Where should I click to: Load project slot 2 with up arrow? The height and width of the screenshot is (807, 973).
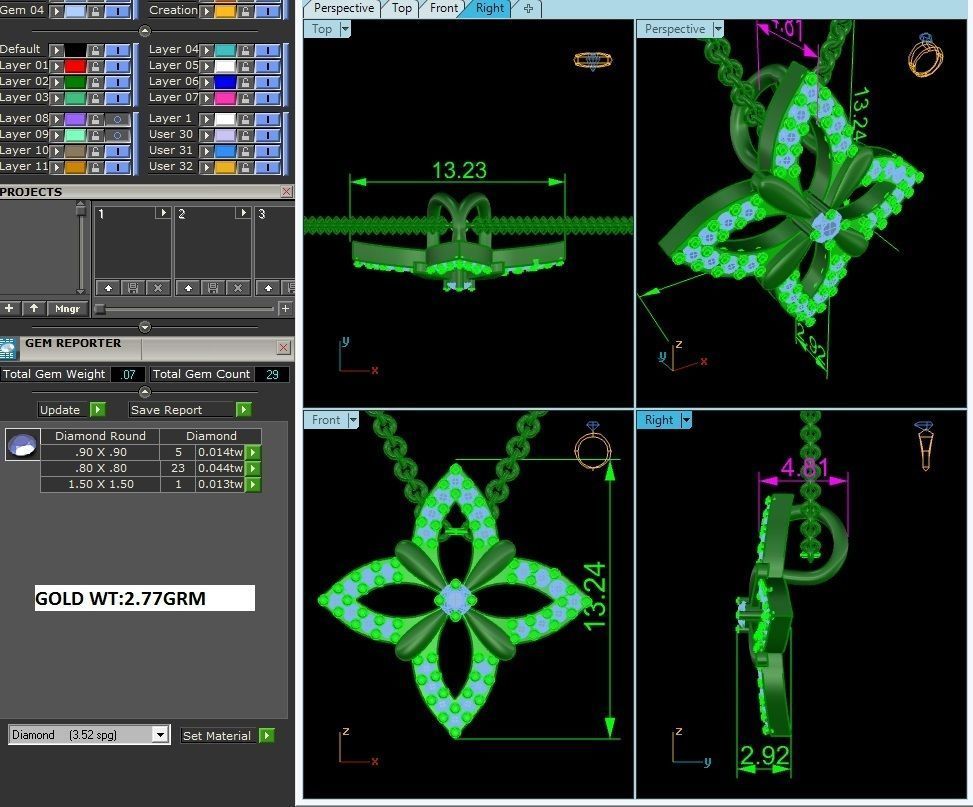click(x=189, y=288)
